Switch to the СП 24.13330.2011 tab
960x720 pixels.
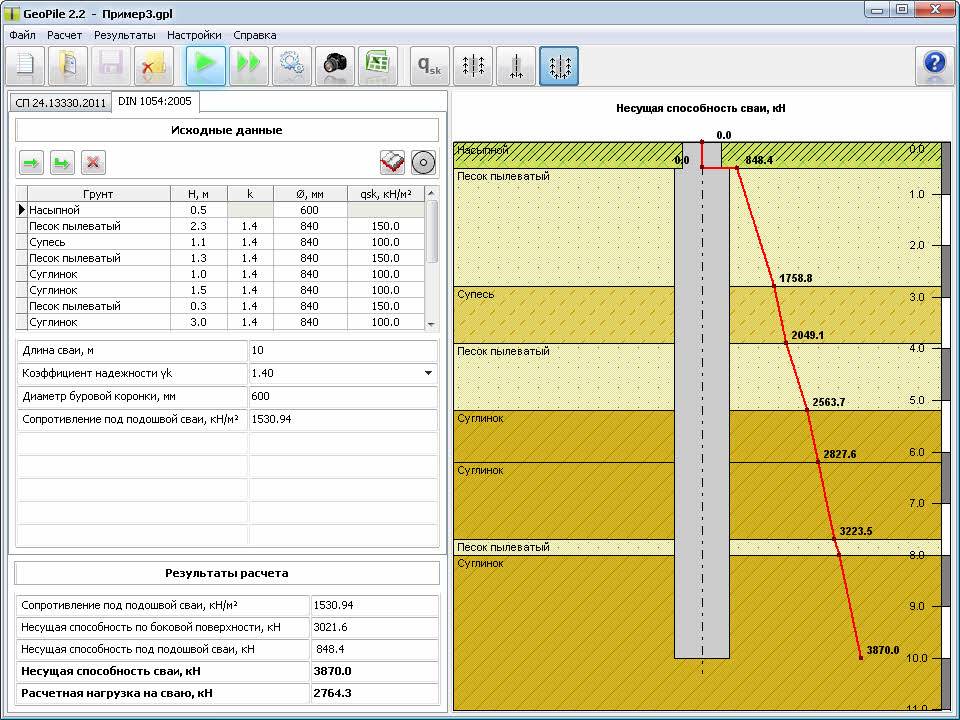click(61, 103)
